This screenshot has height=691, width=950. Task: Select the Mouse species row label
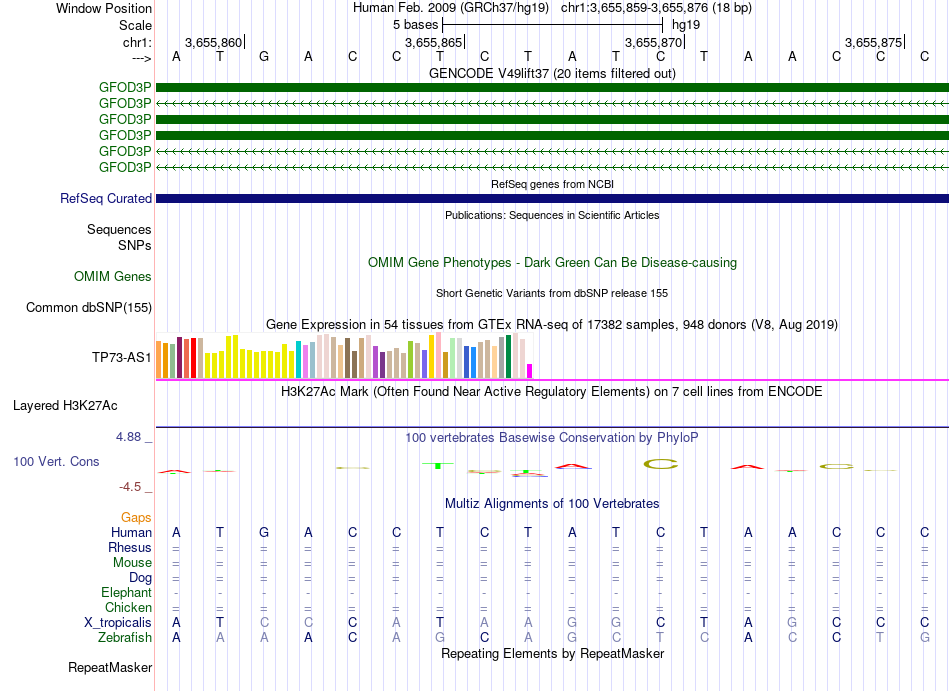pyautogui.click(x=132, y=563)
